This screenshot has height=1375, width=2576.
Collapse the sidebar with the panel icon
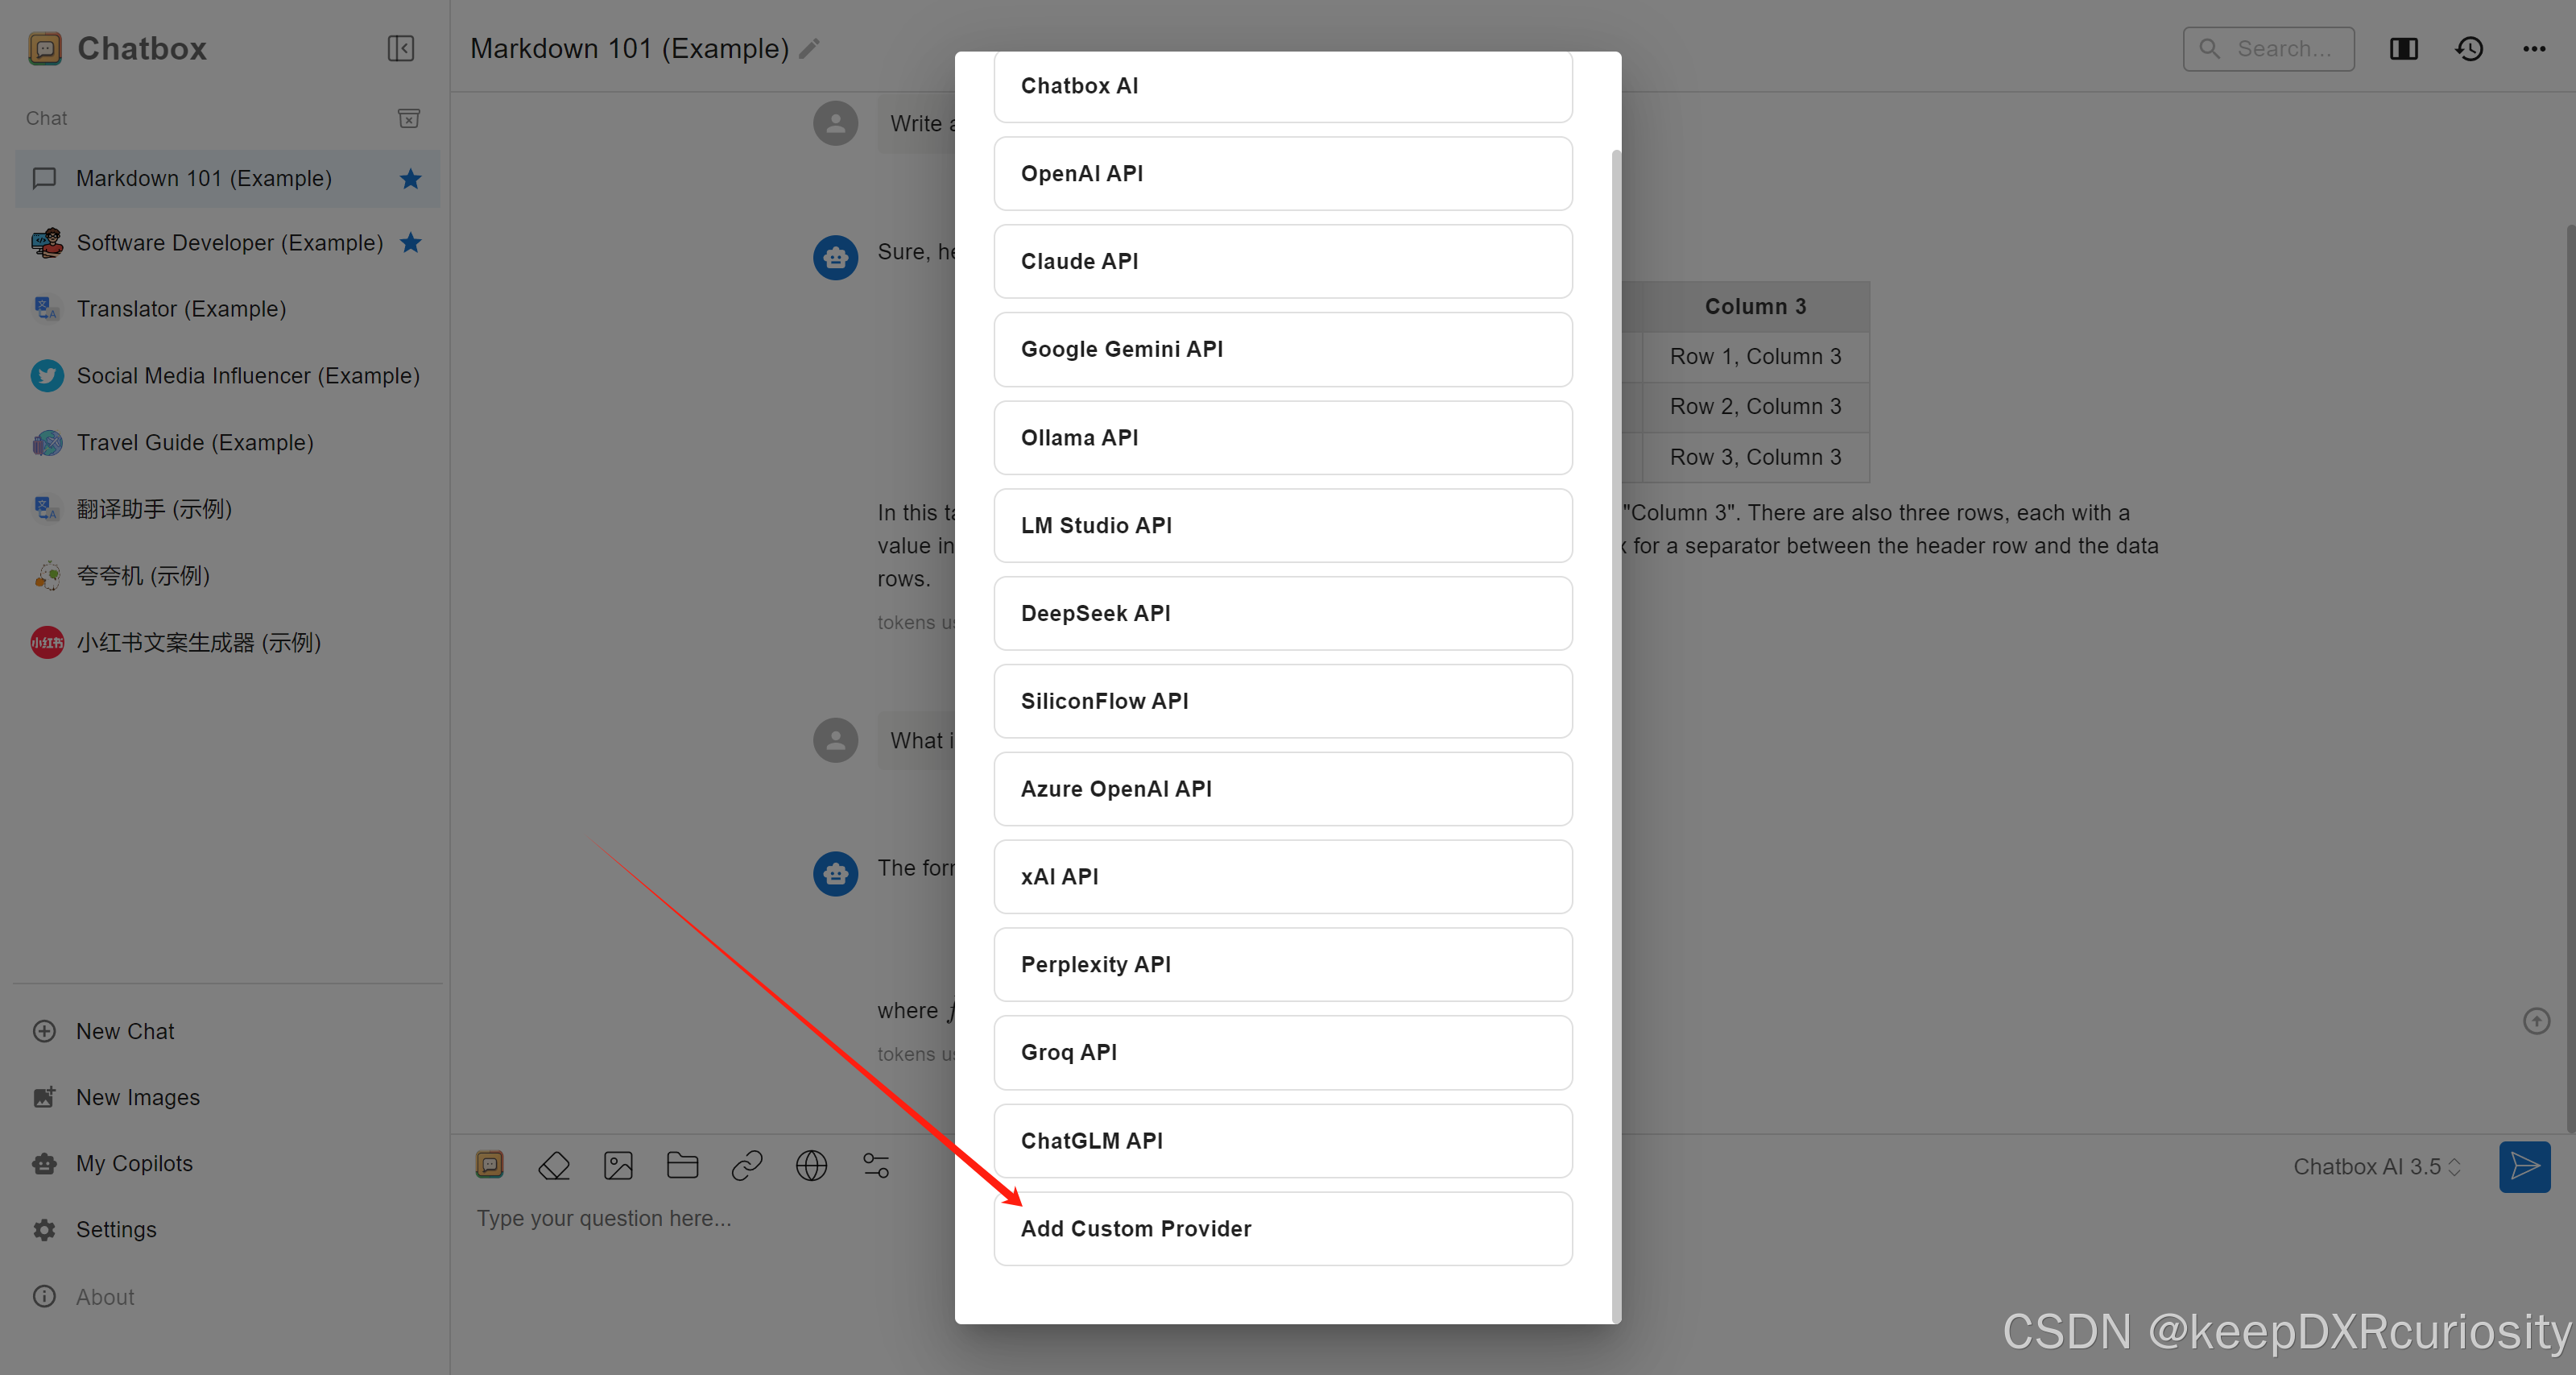(401, 48)
